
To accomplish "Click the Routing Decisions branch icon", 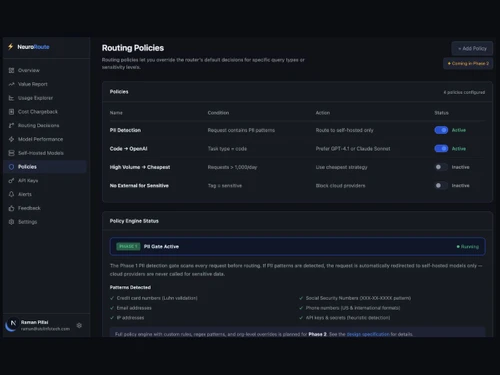I will (11, 125).
